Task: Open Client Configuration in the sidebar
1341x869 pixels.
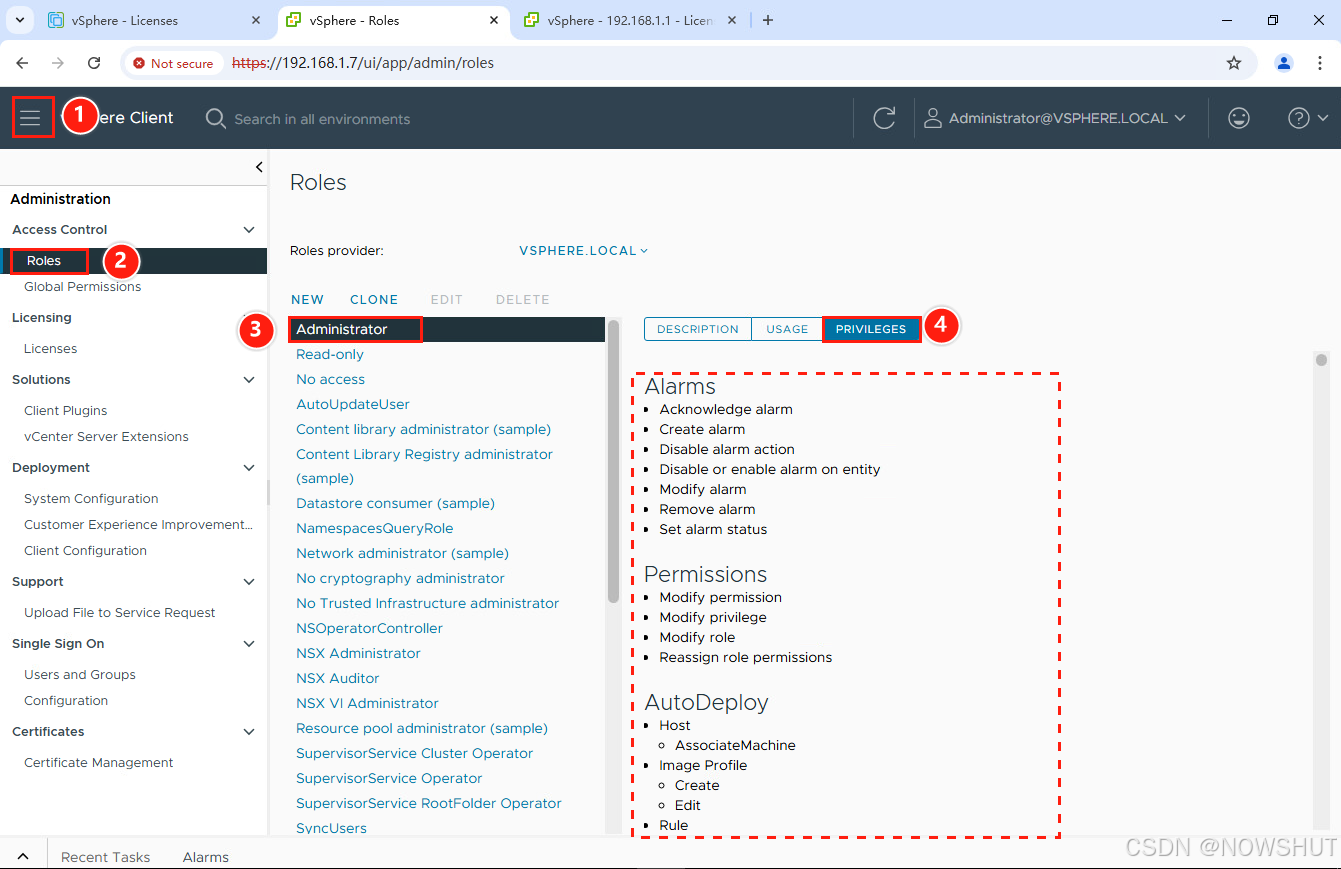Action: (x=86, y=551)
